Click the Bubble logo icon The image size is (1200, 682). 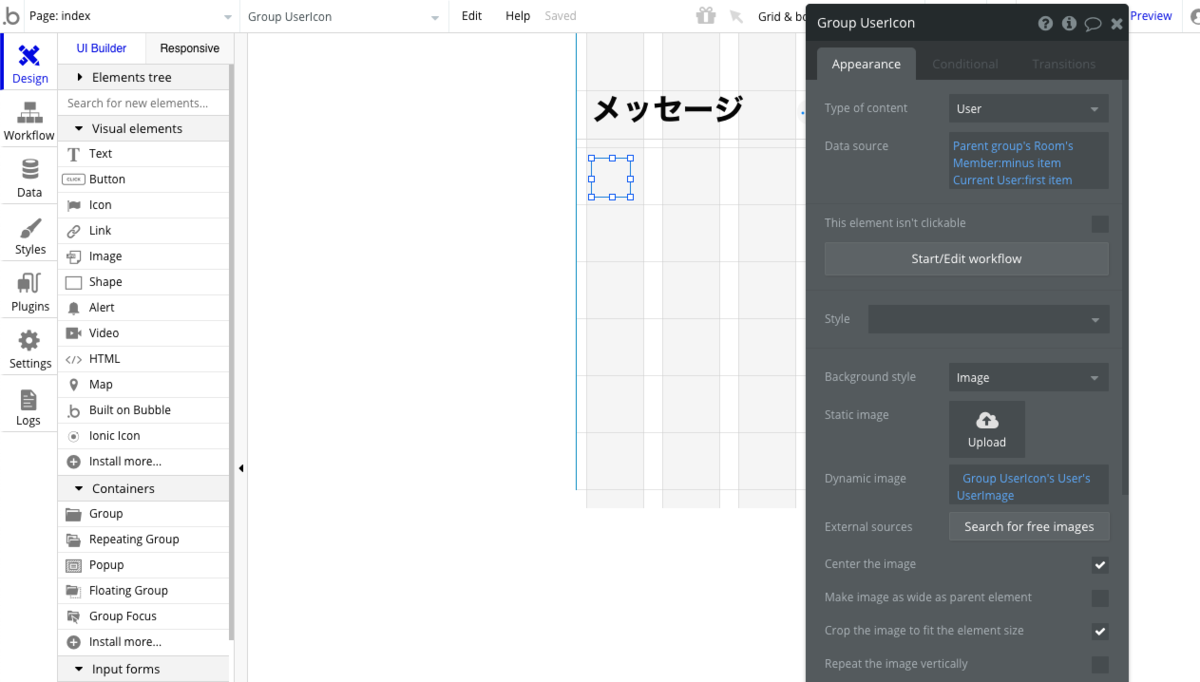12,16
